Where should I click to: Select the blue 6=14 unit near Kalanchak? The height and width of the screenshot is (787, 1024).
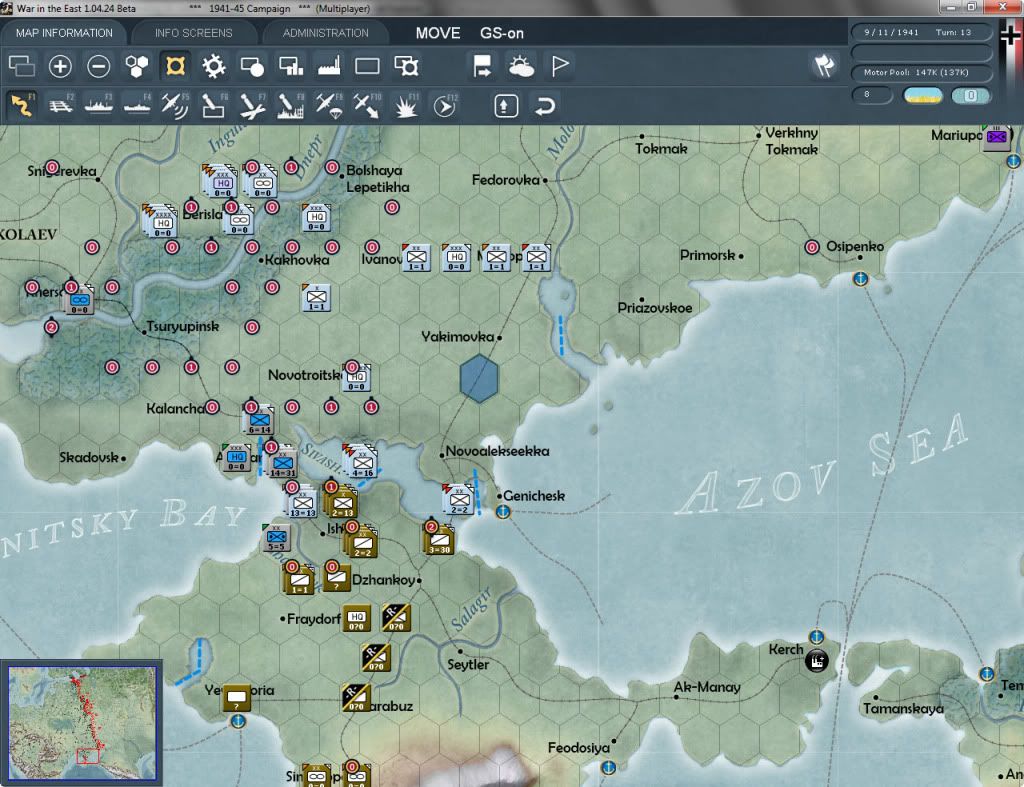coord(259,420)
